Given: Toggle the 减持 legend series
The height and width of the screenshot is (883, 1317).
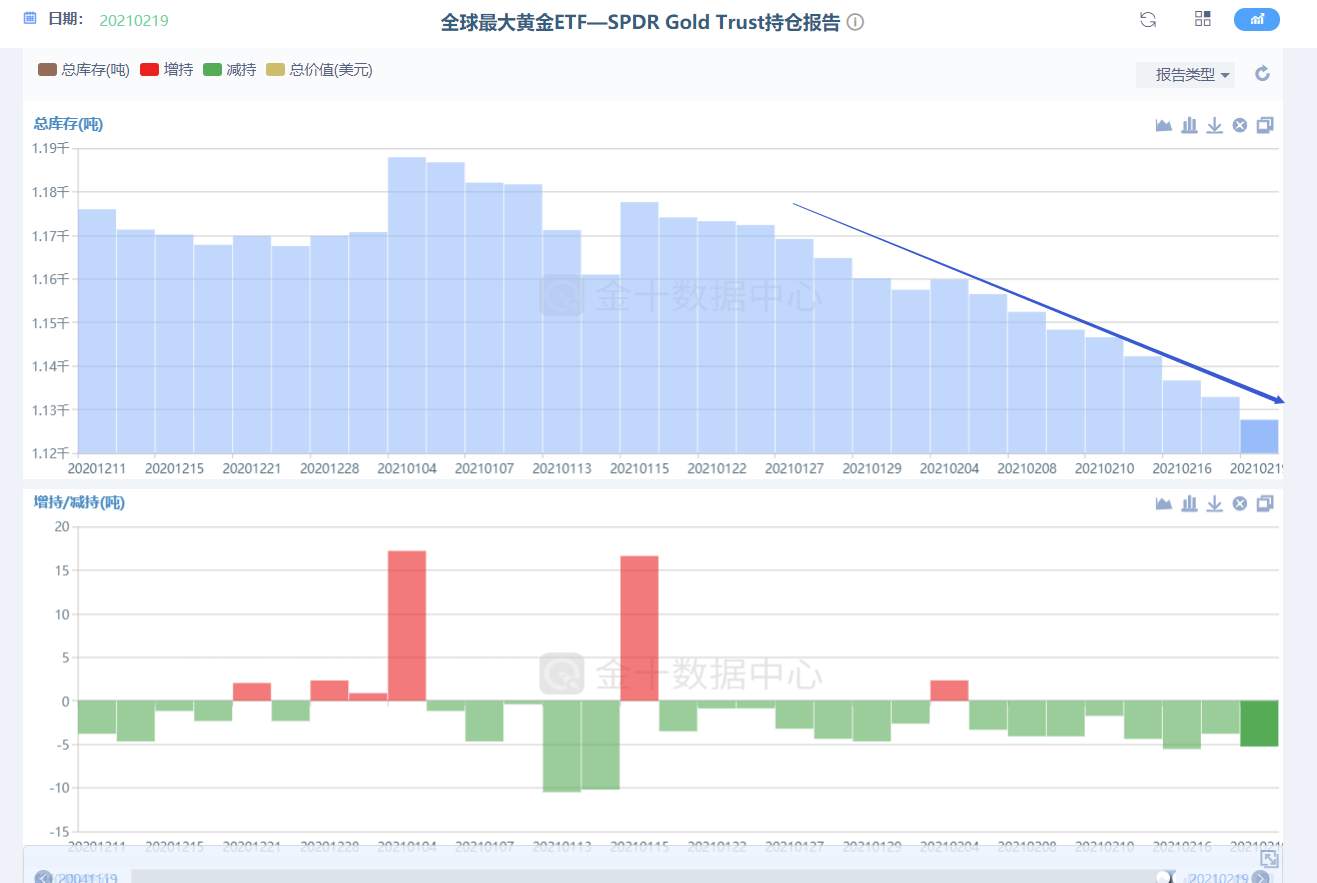Looking at the screenshot, I should point(229,70).
